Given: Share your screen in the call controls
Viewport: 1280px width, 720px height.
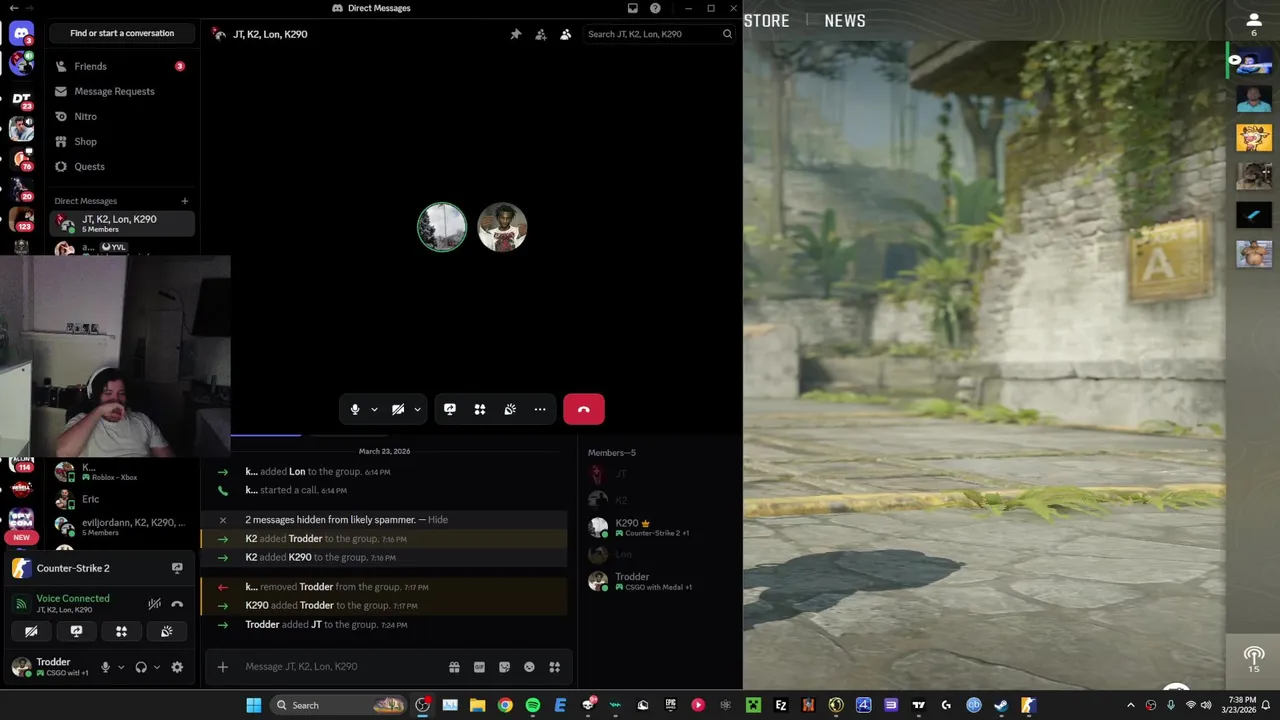Looking at the screenshot, I should 450,409.
